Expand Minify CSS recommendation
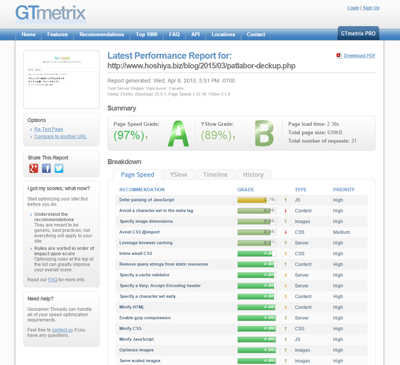This screenshot has height=365, width=400. 130,328
